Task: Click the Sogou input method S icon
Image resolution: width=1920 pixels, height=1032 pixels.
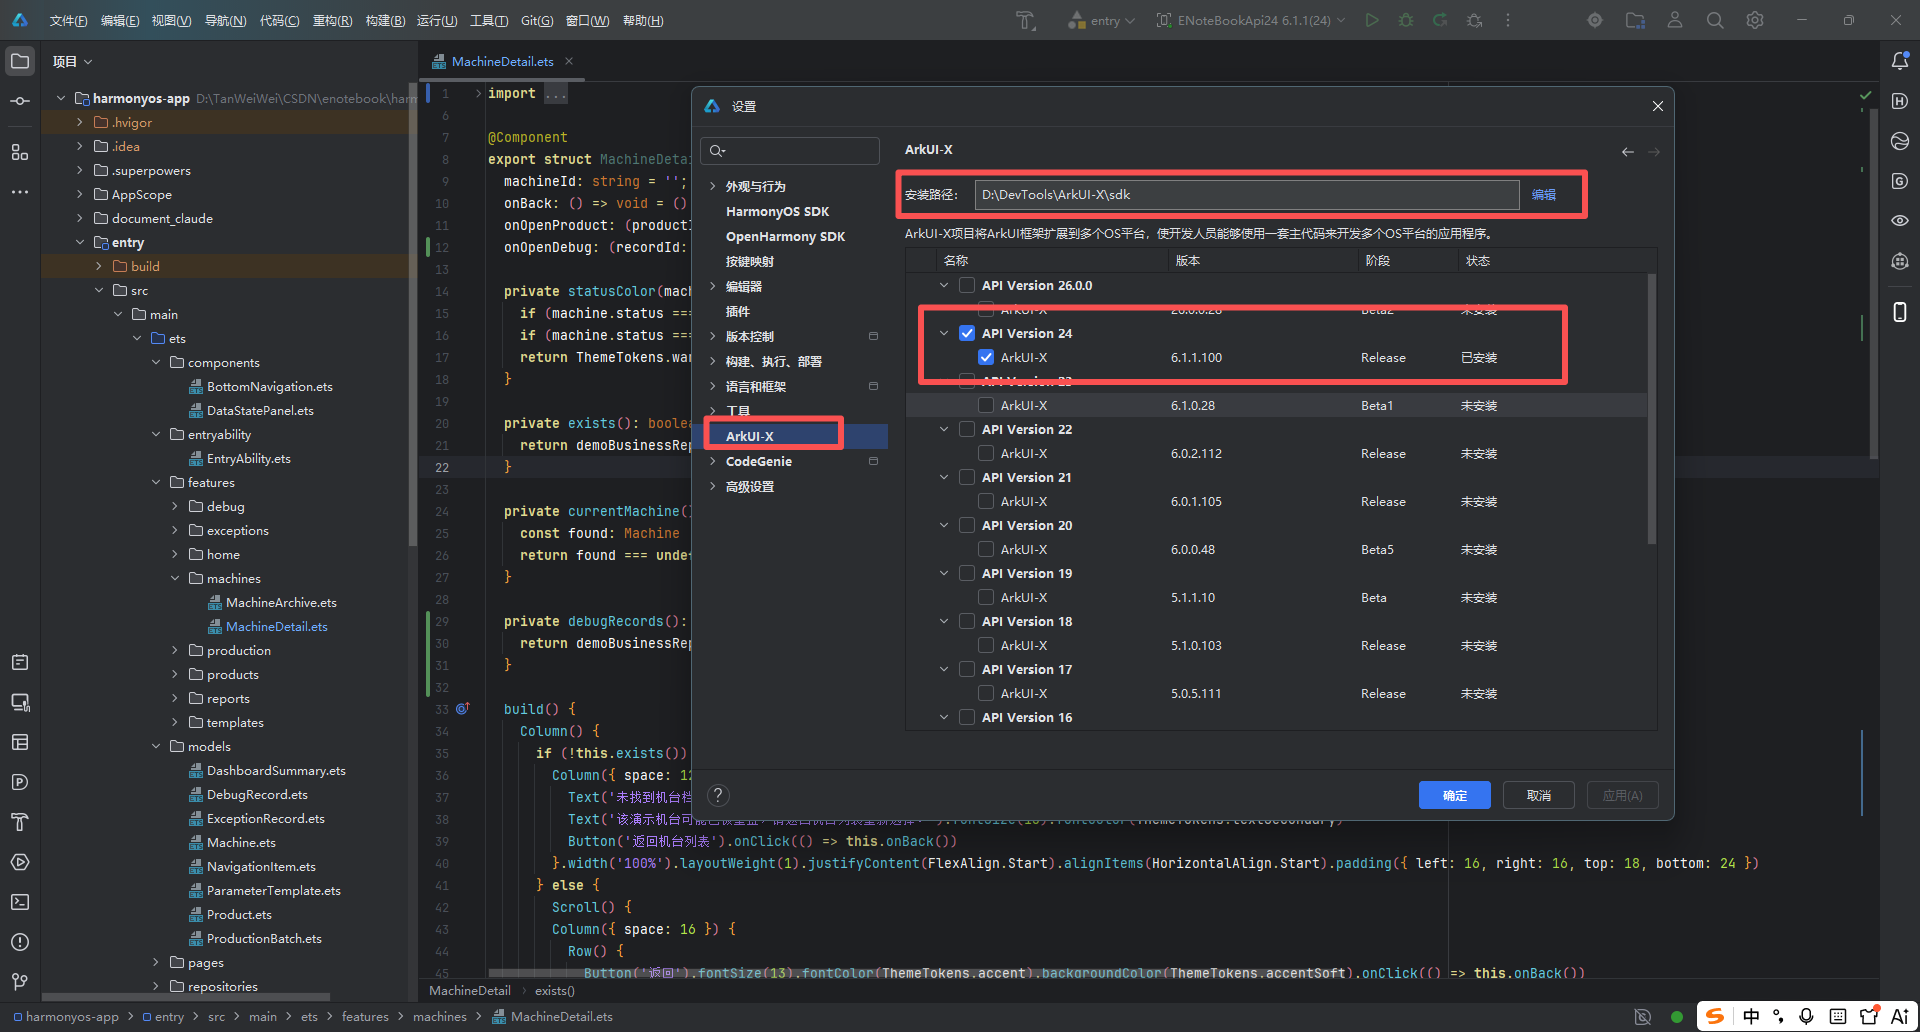Action: point(1714,1016)
